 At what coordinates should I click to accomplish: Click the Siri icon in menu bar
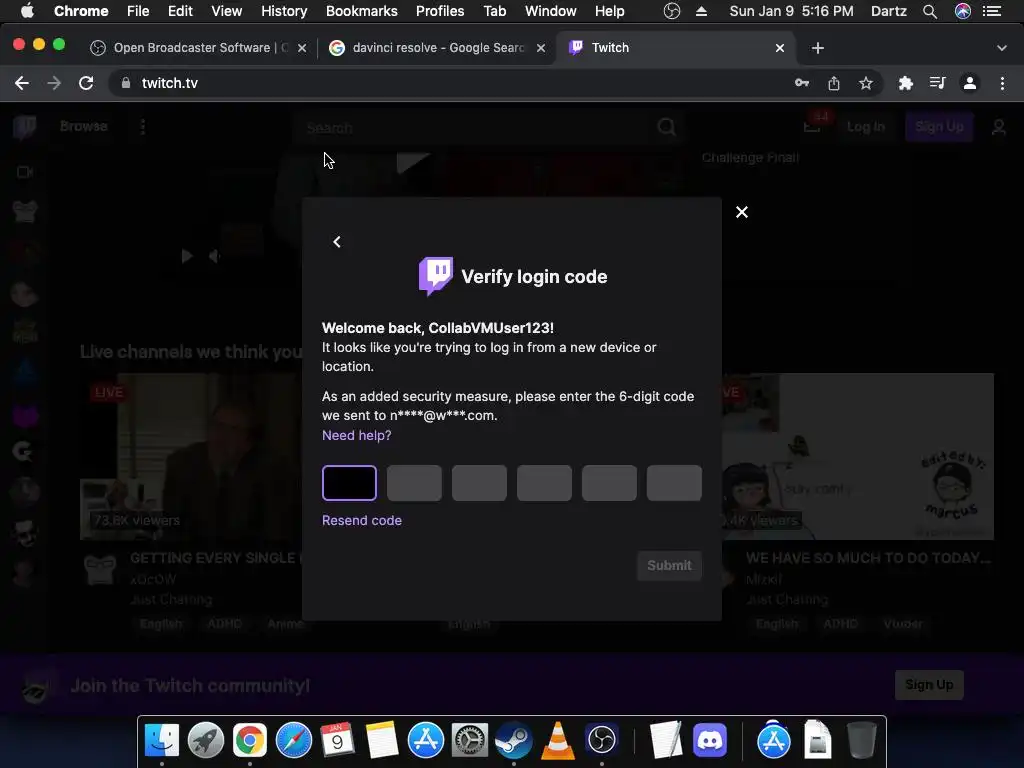(x=963, y=11)
